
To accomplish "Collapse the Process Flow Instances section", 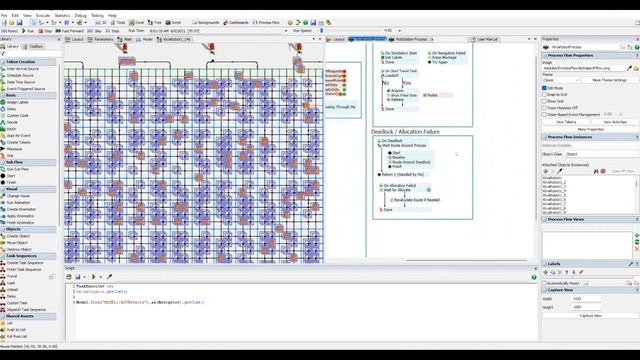I will point(544,137).
